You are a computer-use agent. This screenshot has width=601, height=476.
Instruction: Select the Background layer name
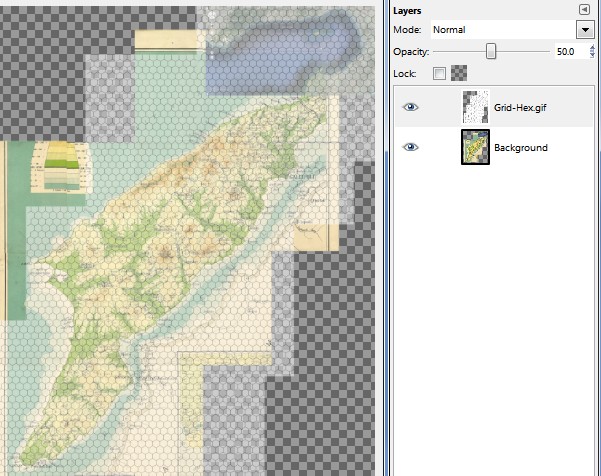pos(521,148)
